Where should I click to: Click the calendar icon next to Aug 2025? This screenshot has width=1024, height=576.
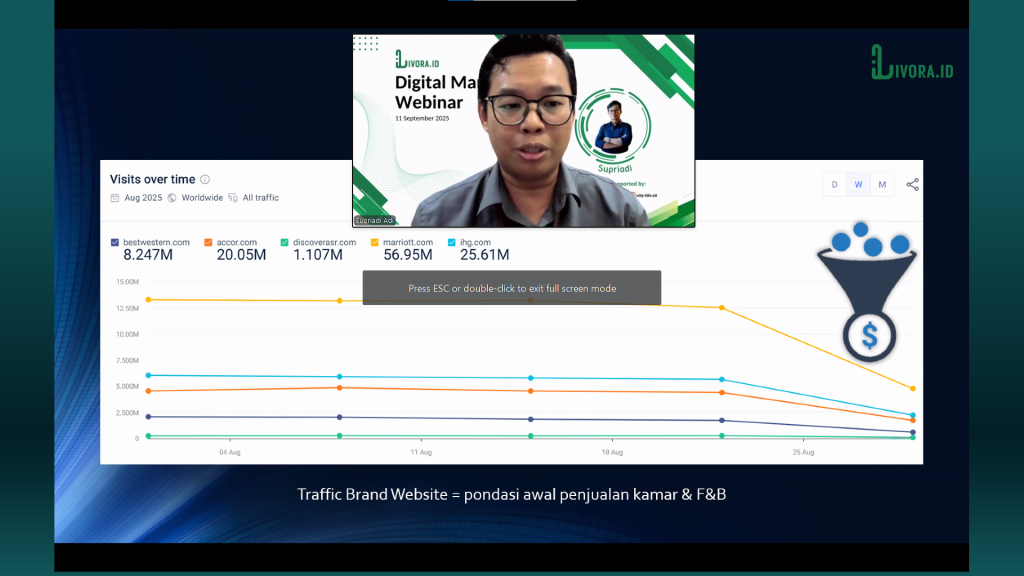point(115,198)
